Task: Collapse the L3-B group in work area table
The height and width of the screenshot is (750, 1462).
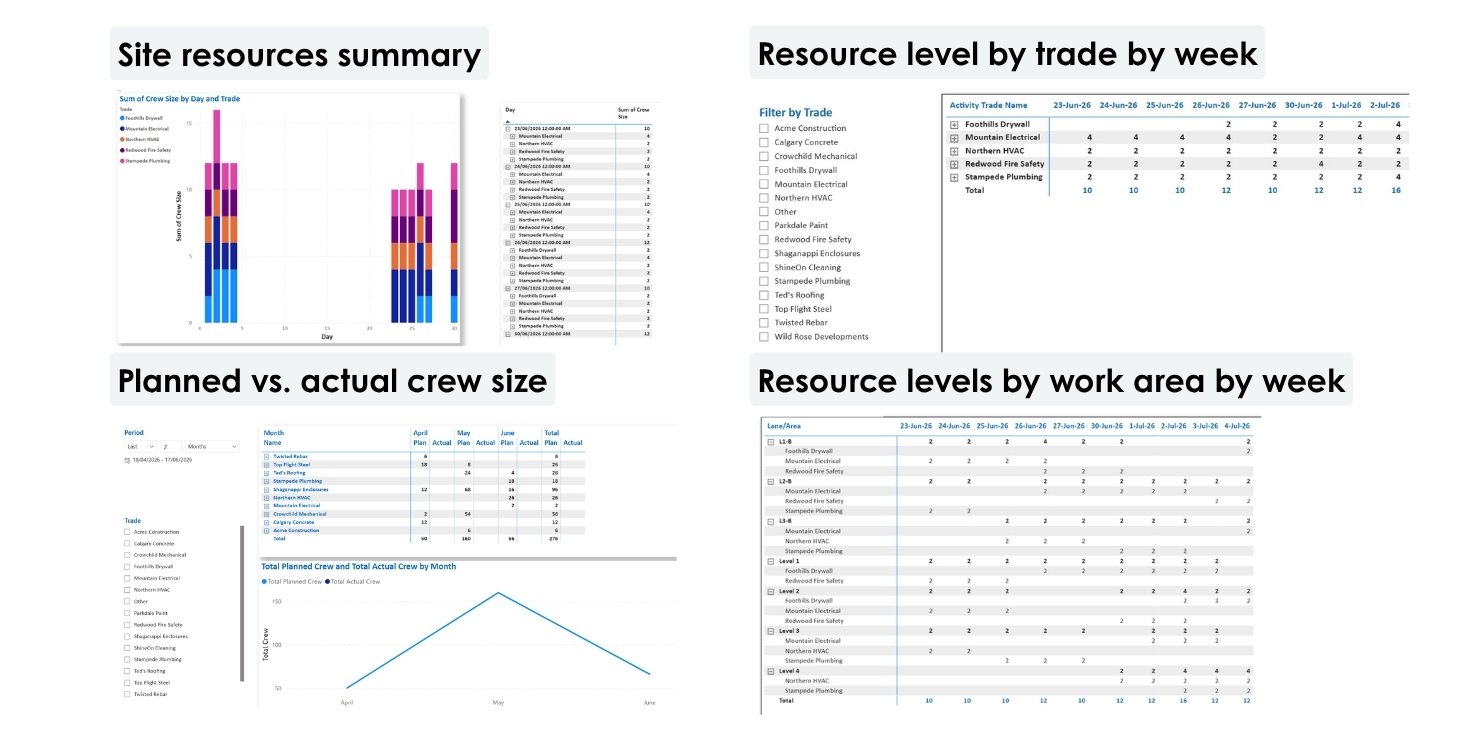Action: point(771,521)
